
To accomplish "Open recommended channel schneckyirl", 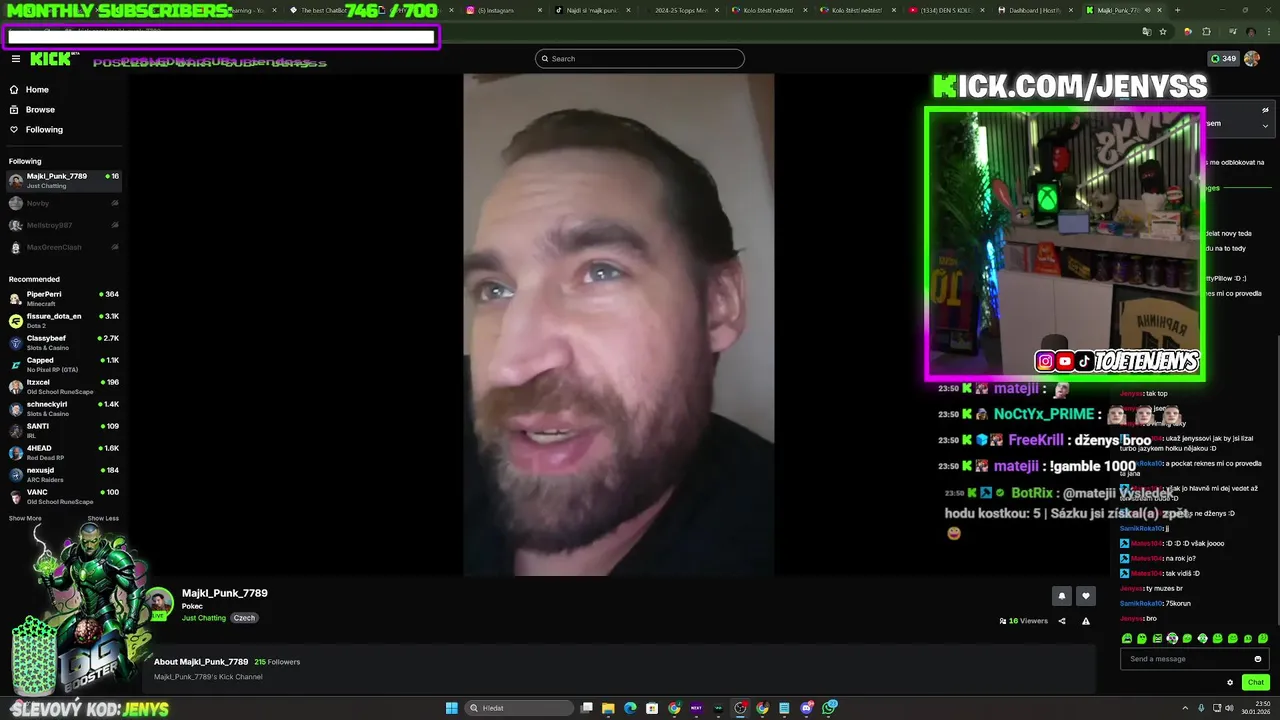I will pyautogui.click(x=64, y=408).
